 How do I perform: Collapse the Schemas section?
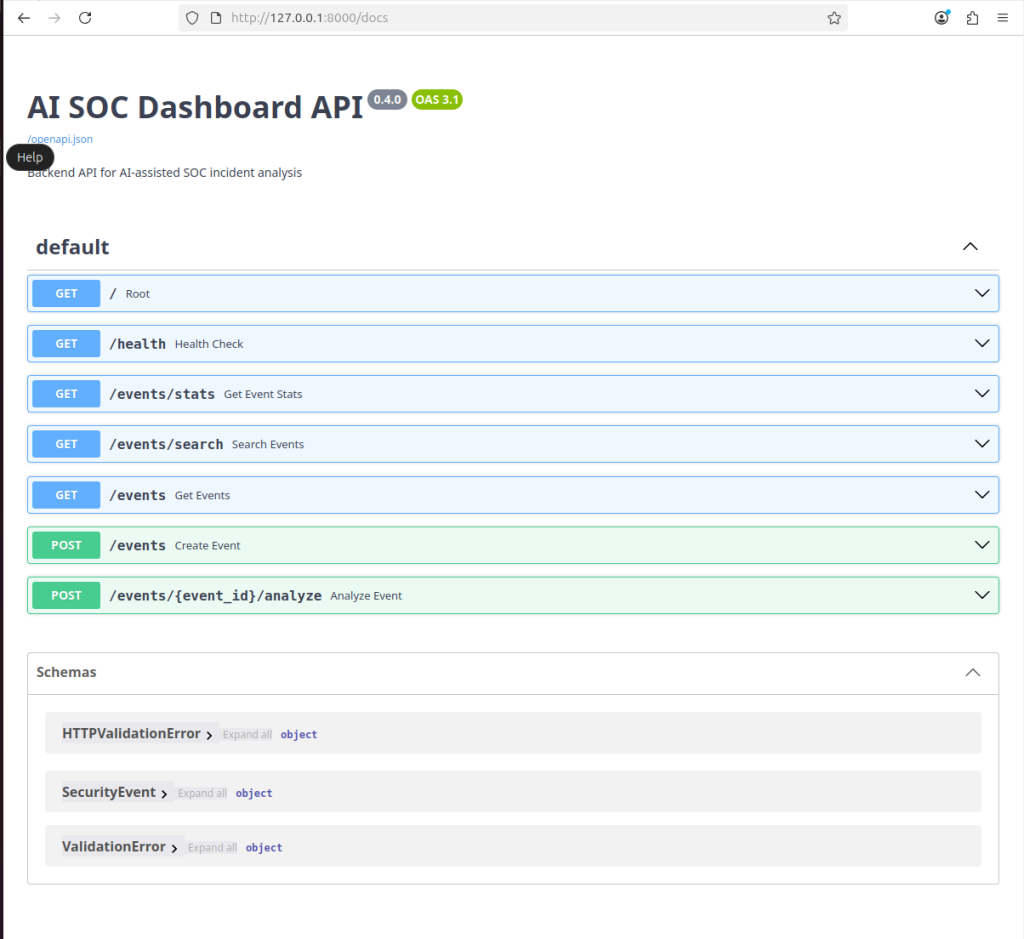[972, 673]
